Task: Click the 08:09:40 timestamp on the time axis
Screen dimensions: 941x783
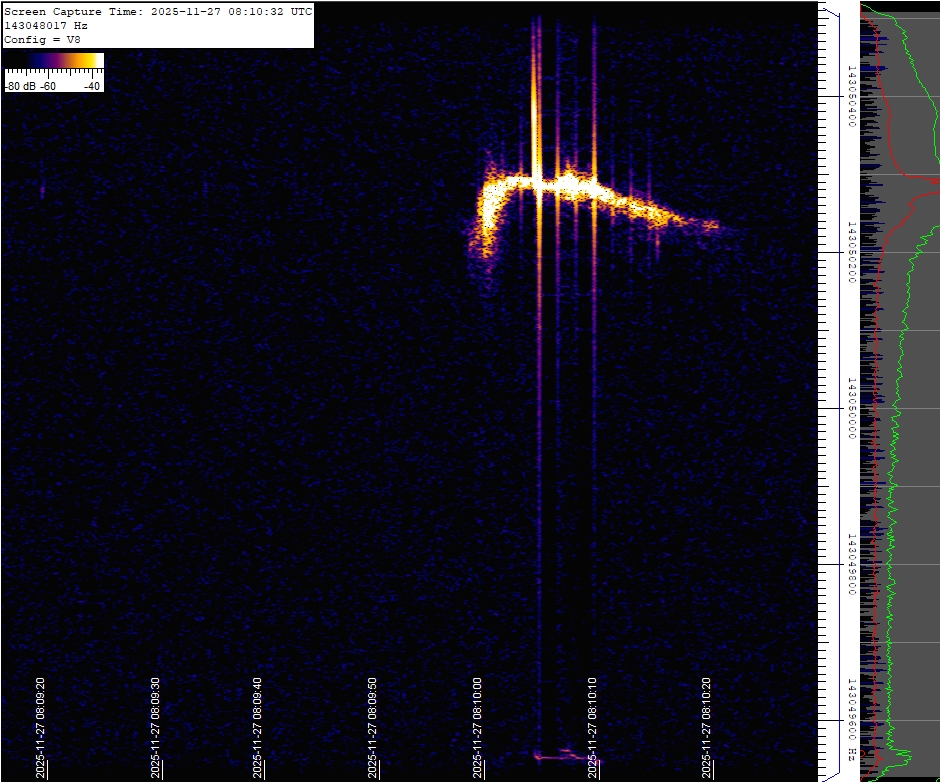Action: [x=259, y=727]
